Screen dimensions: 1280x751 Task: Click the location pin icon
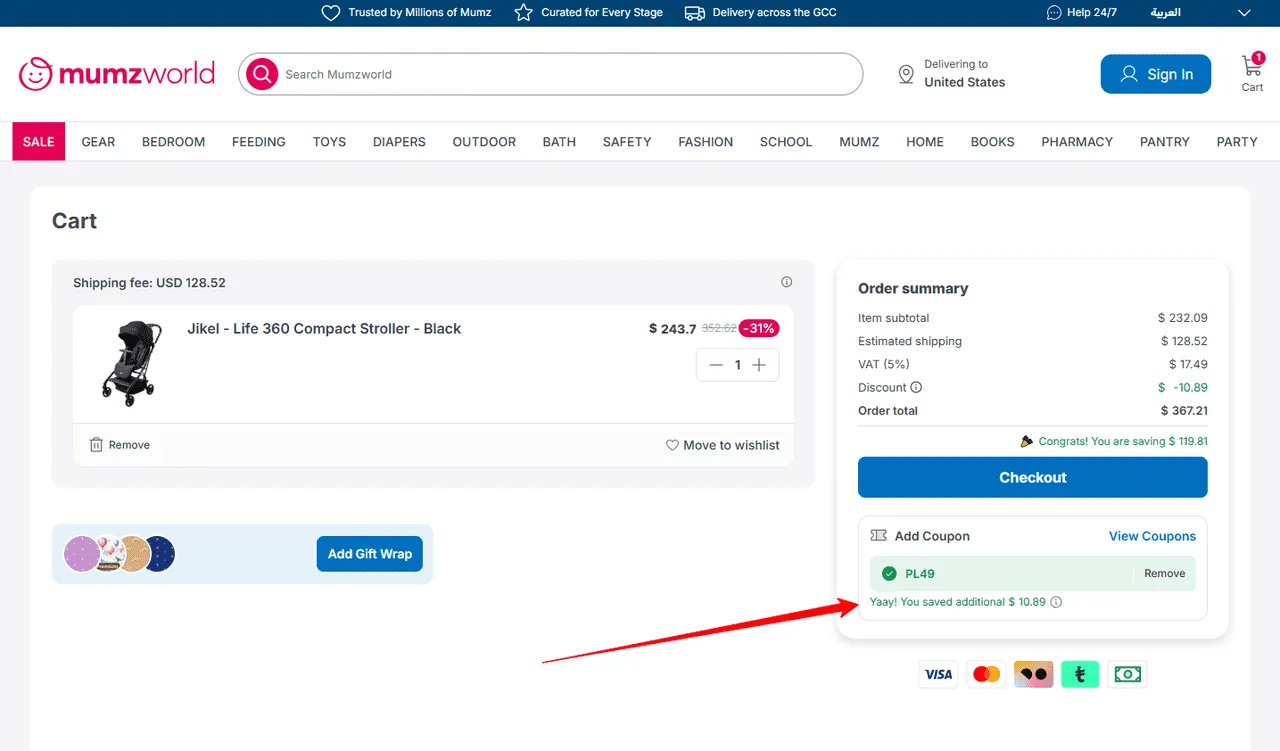(906, 74)
